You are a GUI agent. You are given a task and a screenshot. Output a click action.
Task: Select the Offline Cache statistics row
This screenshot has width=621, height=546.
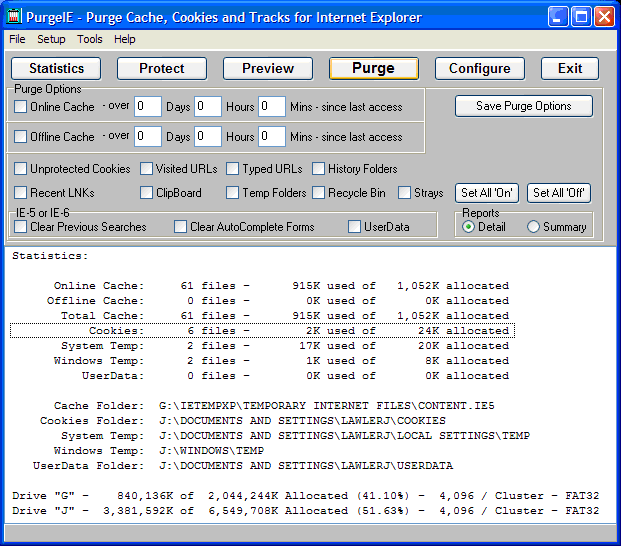[x=278, y=301]
